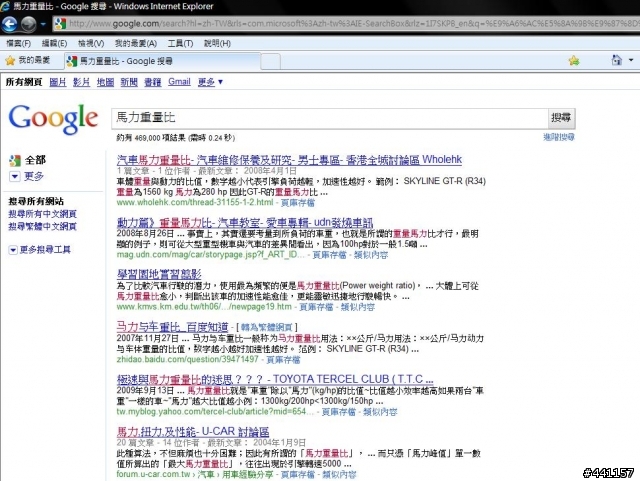Open the Gmail link

[179, 82]
